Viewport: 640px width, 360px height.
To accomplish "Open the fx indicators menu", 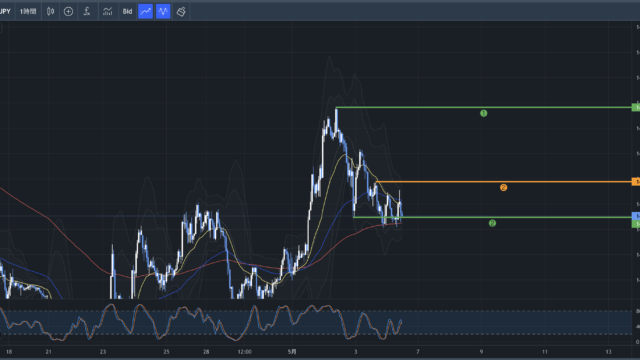I will 87,11.
